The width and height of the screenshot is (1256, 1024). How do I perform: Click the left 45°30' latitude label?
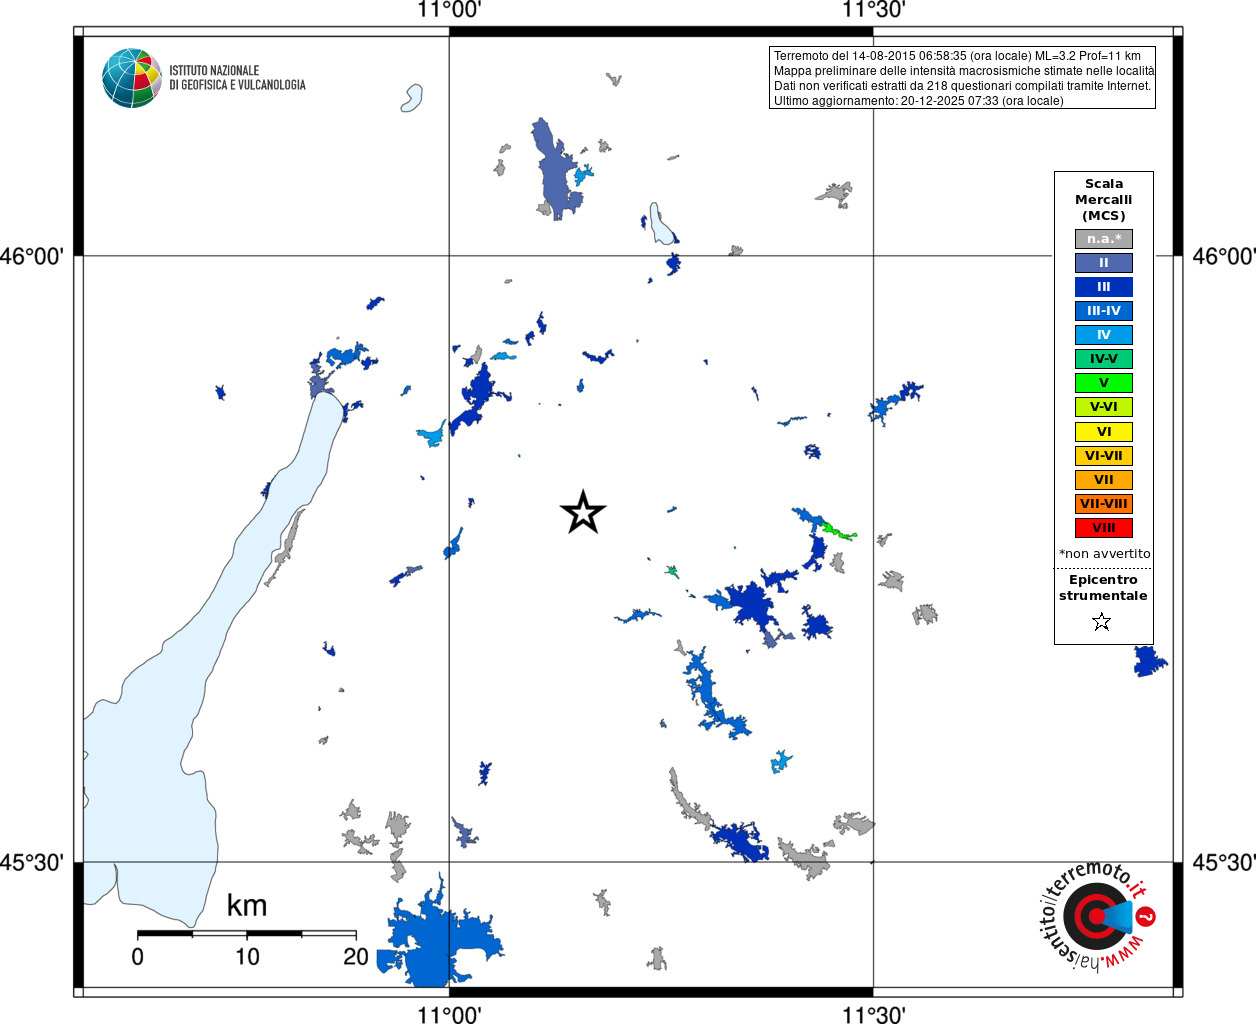point(32,862)
